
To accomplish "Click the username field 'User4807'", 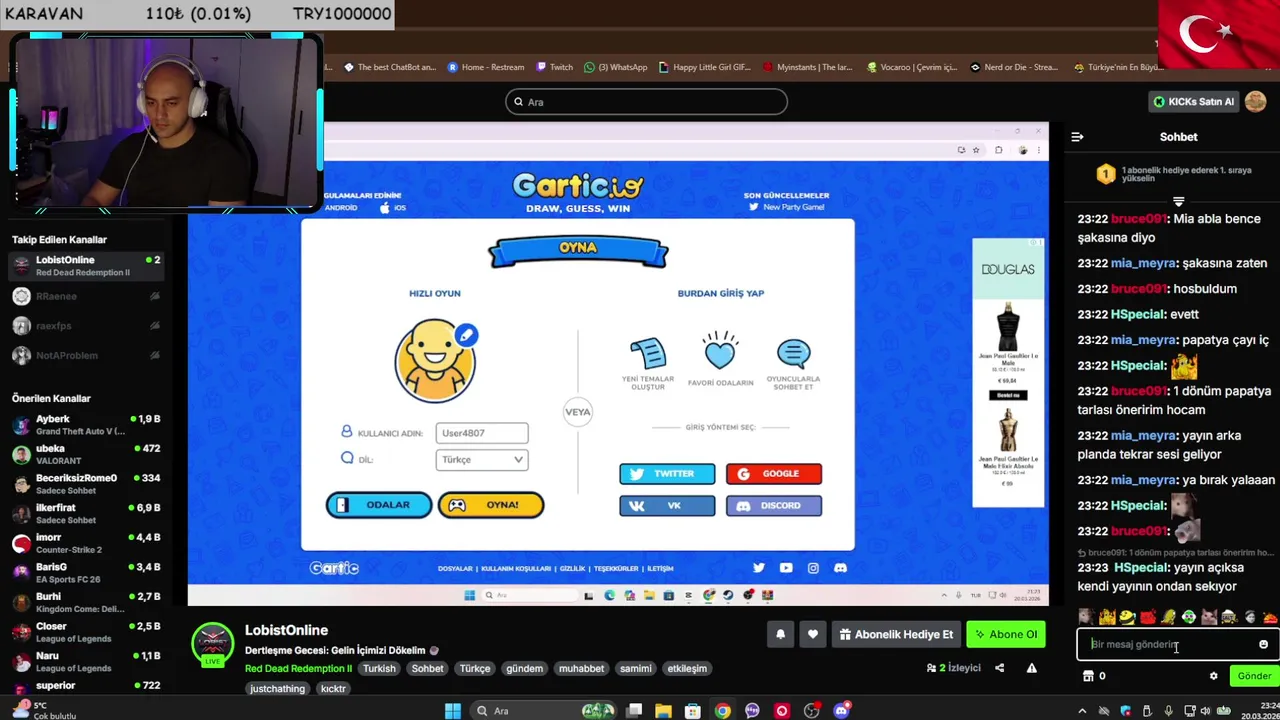I will click(482, 433).
